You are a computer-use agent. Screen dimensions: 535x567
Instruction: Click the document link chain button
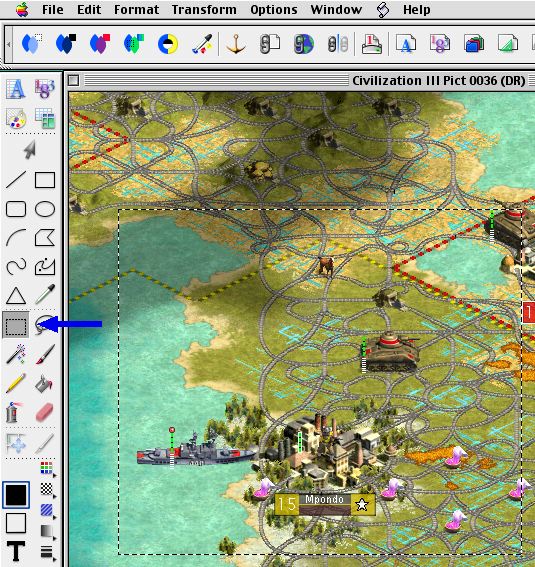(270, 44)
